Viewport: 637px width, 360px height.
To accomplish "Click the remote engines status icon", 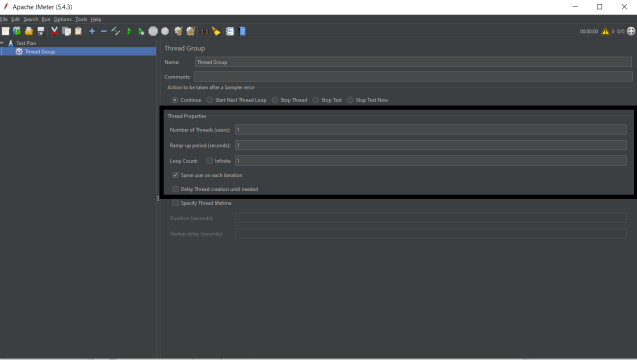I will point(631,31).
